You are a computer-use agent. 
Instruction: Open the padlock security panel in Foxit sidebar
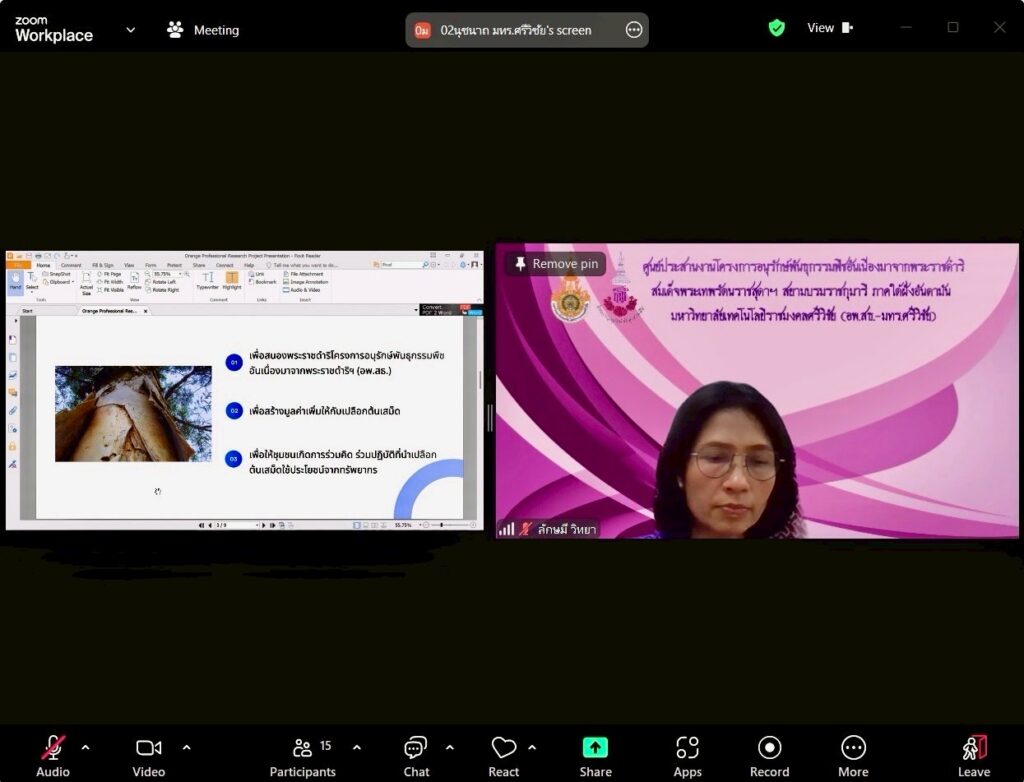12,446
